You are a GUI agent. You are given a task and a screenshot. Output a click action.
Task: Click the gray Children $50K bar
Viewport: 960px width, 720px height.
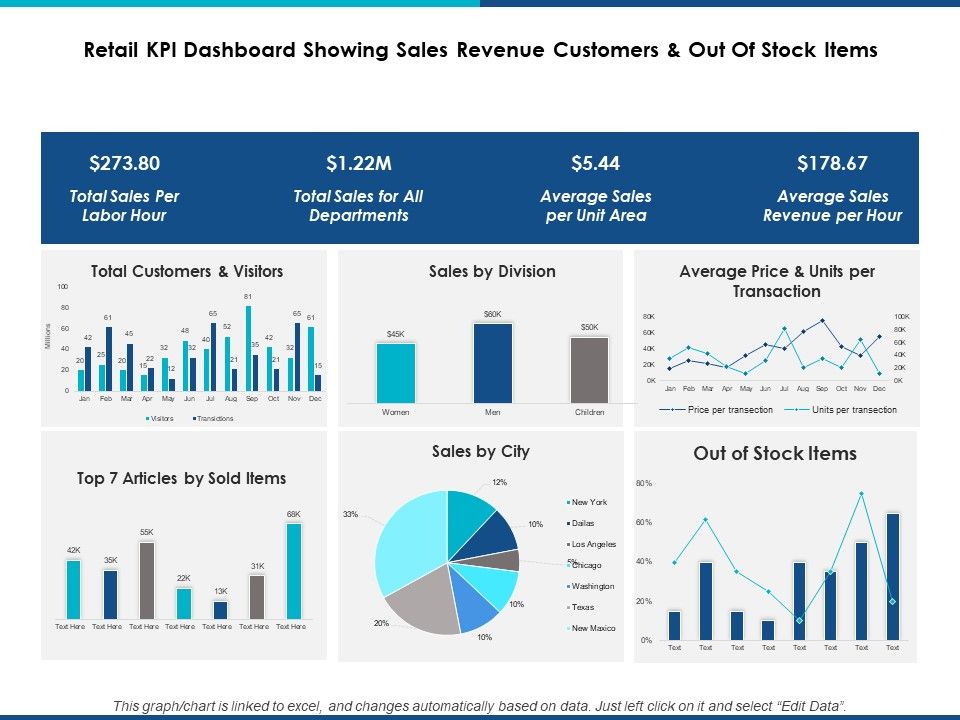(x=590, y=370)
